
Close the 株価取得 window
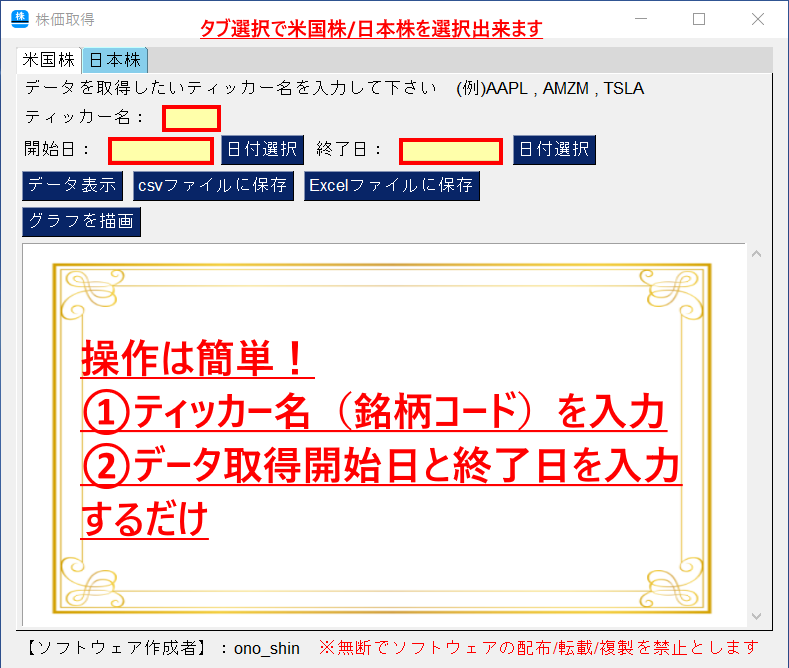(x=758, y=19)
